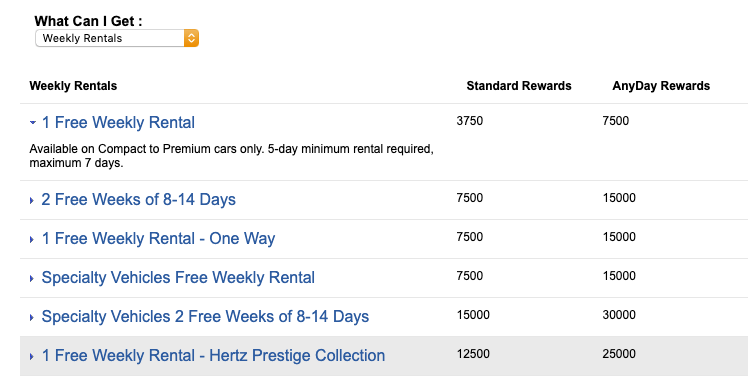The height and width of the screenshot is (379, 756).
Task: Open Specialty Vehicles Free Weekly Rental link
Action: (178, 278)
